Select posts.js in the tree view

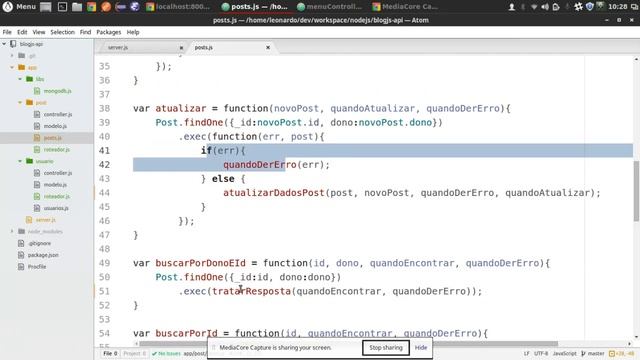tap(52, 138)
